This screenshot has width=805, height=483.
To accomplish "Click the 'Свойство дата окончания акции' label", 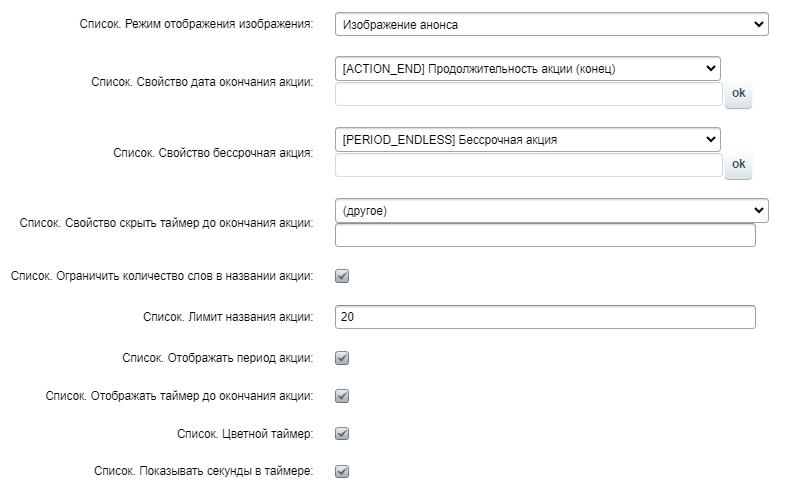I will click(202, 82).
